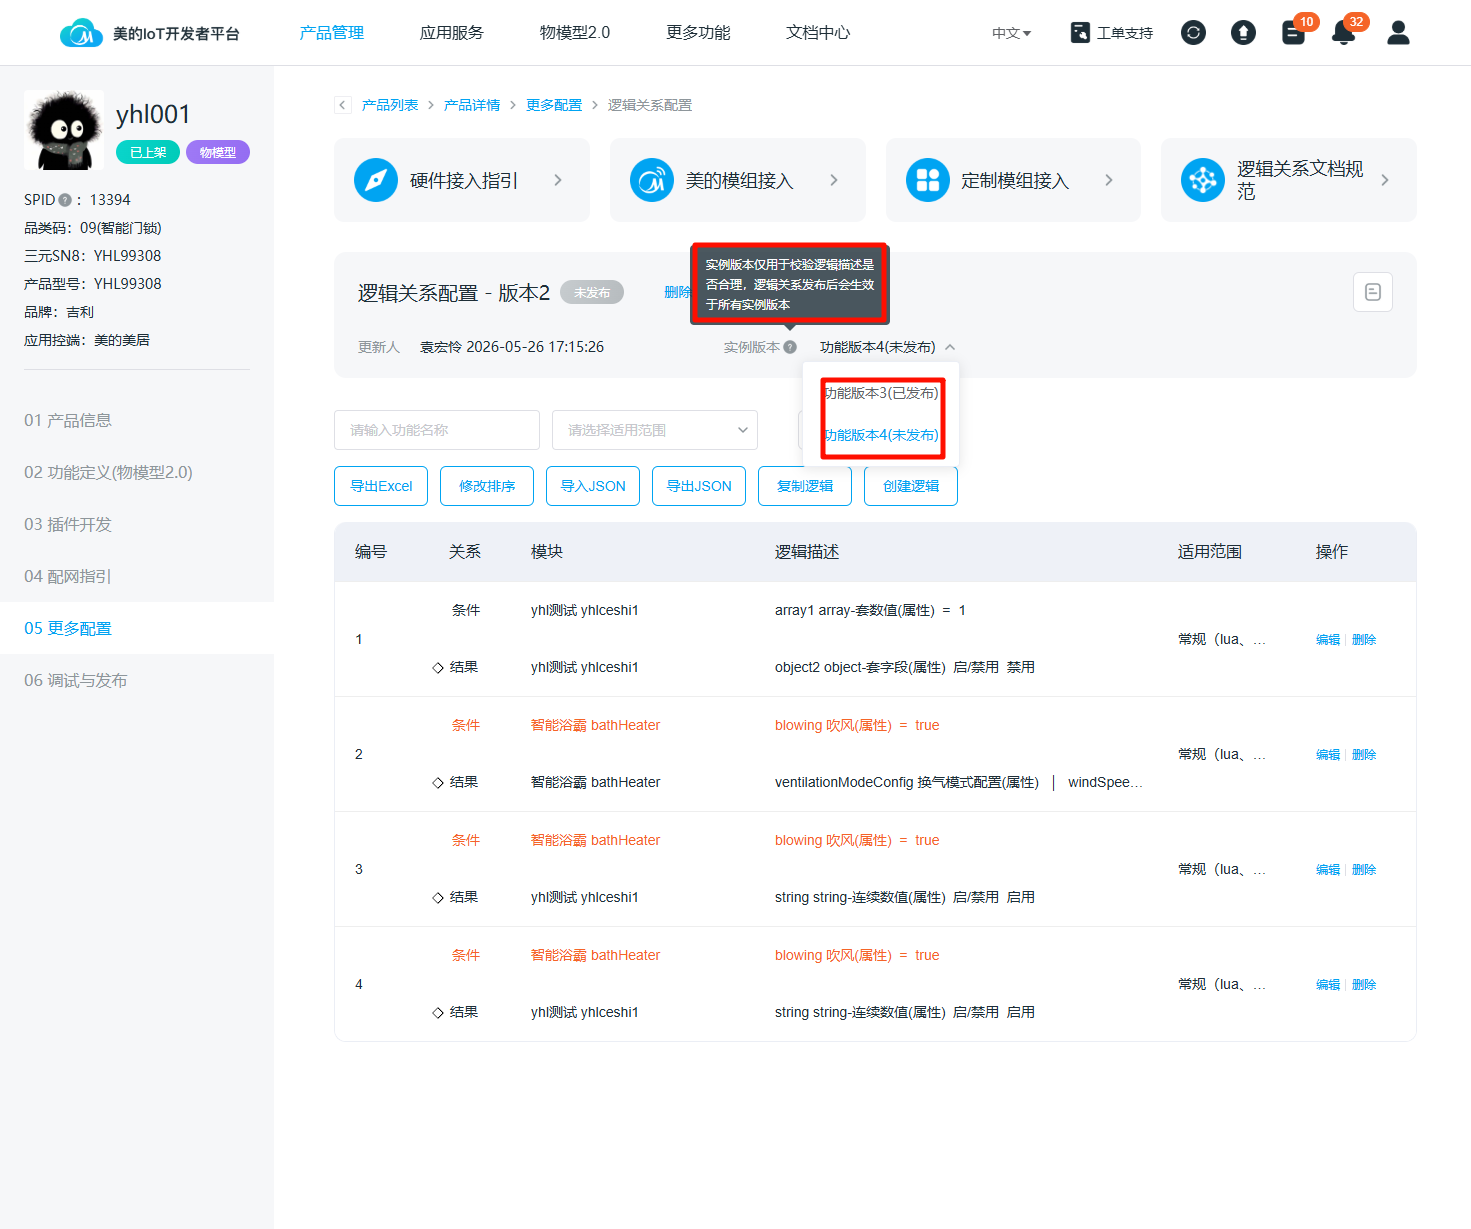Click the upload arrow icon in header
This screenshot has height=1229, width=1471.
tap(1243, 33)
